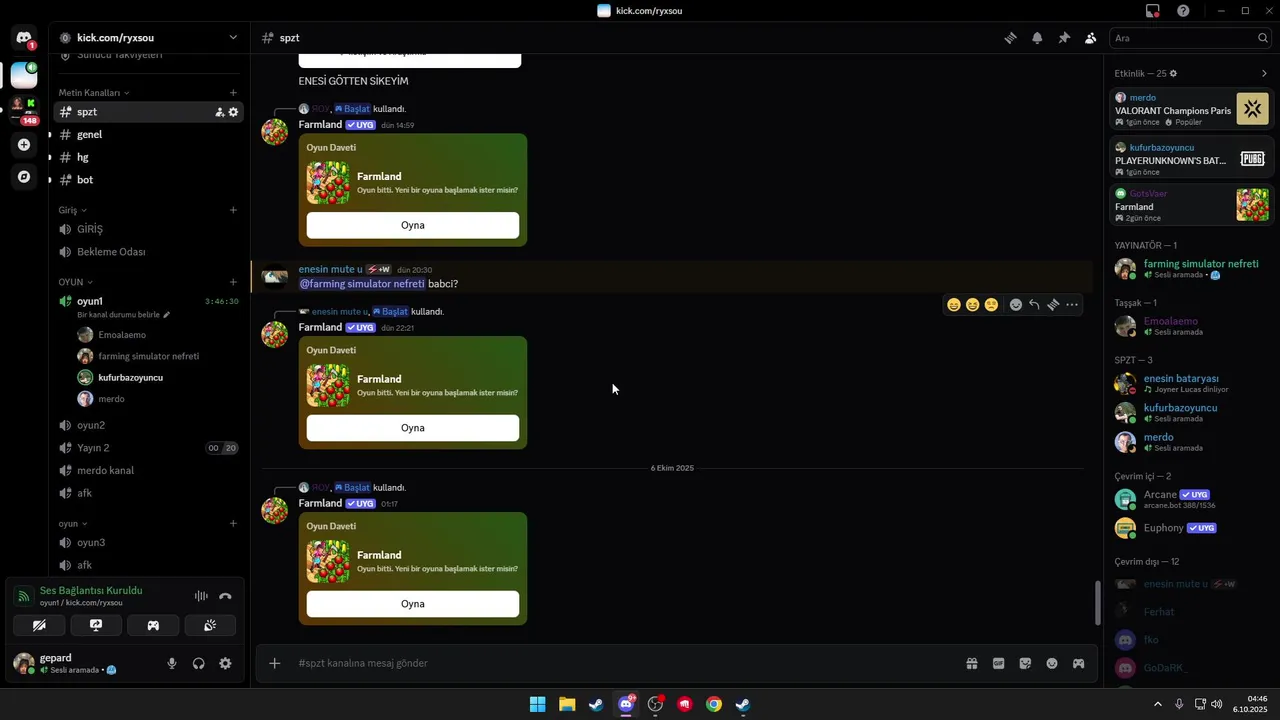Viewport: 1280px width, 720px height.
Task: Select the hg text channel
Action: click(148, 157)
